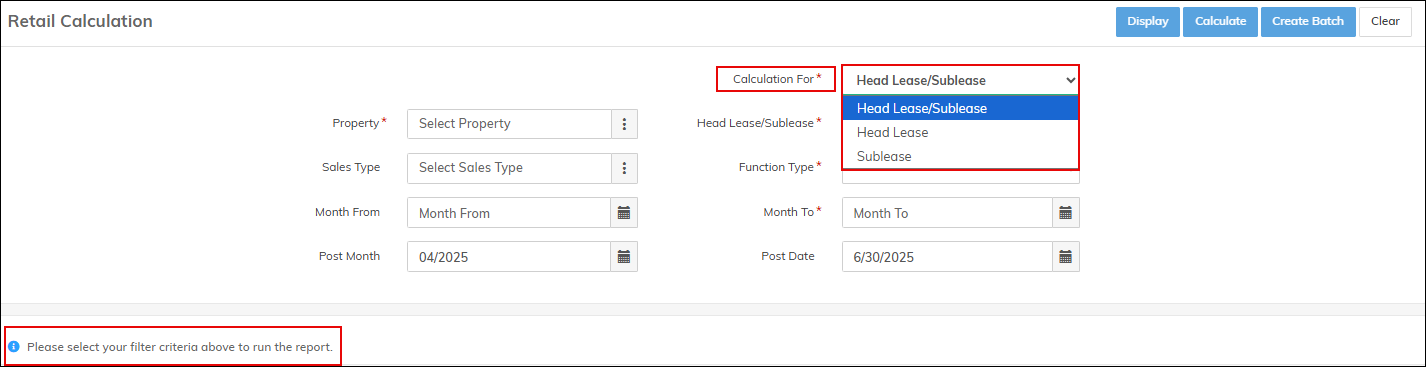Click the Month To input field
Screen dimensions: 1426x367
(x=948, y=213)
